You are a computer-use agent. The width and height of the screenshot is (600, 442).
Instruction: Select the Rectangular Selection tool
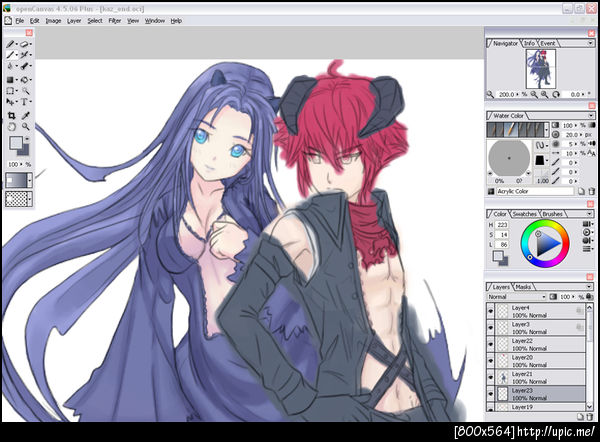pos(10,91)
